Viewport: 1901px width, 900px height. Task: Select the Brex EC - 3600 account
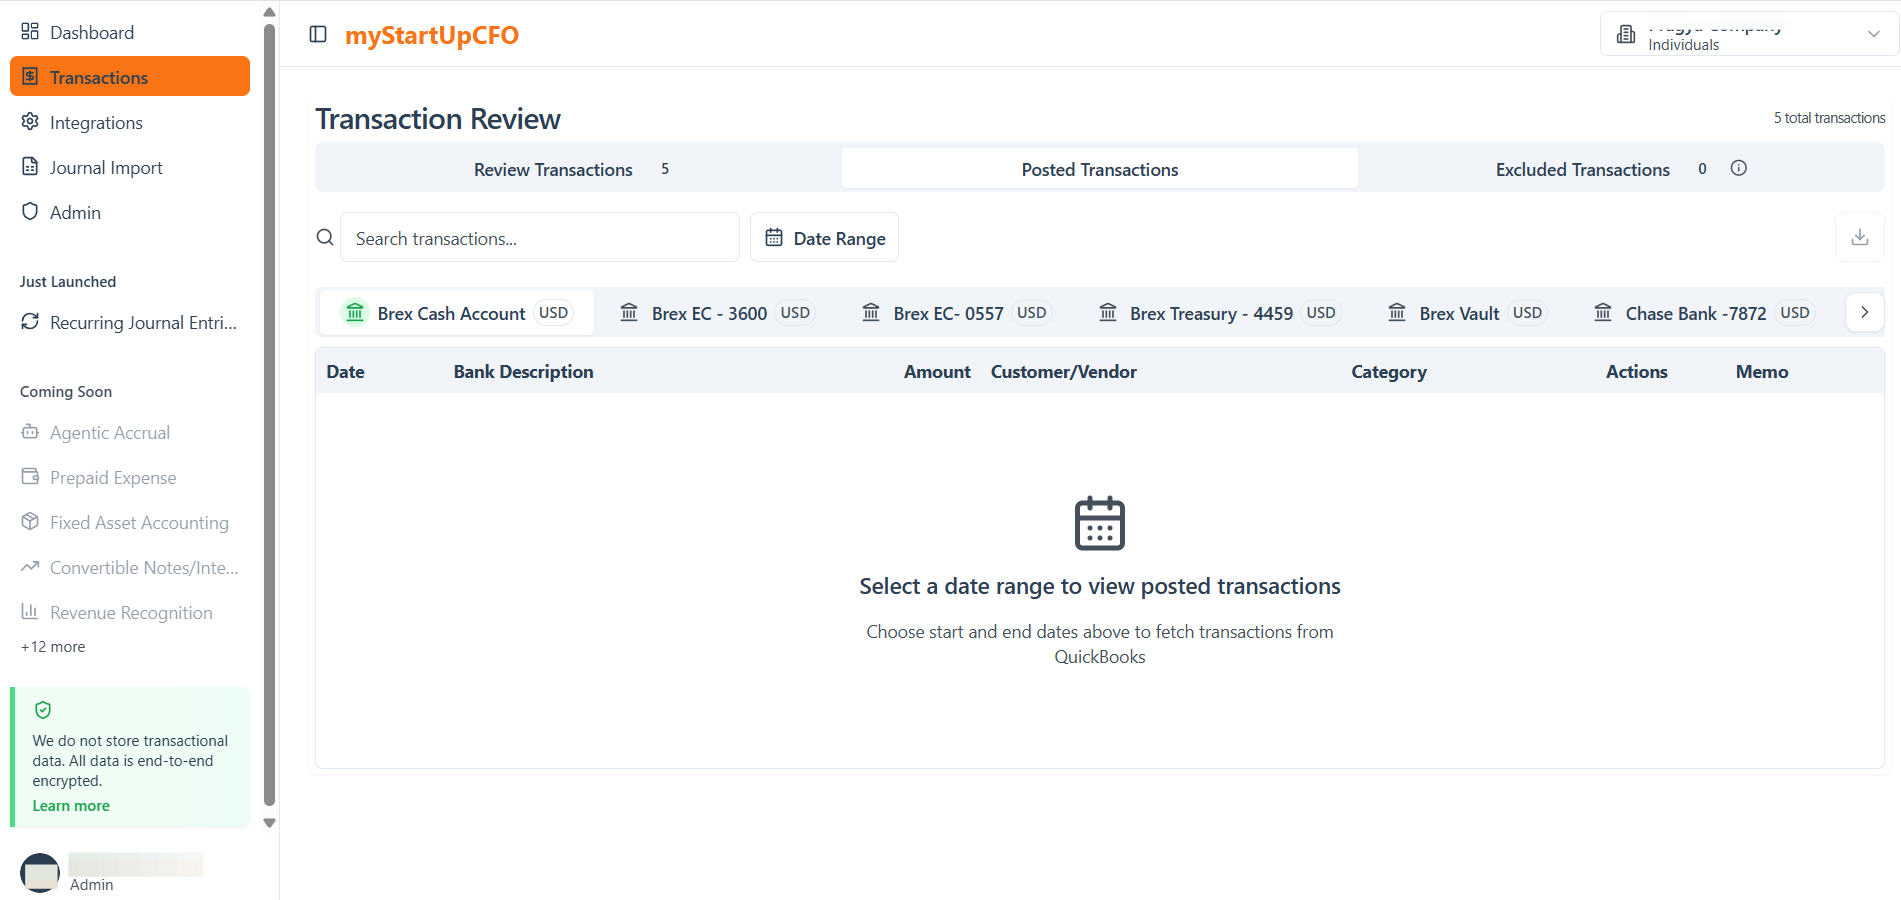coord(716,313)
